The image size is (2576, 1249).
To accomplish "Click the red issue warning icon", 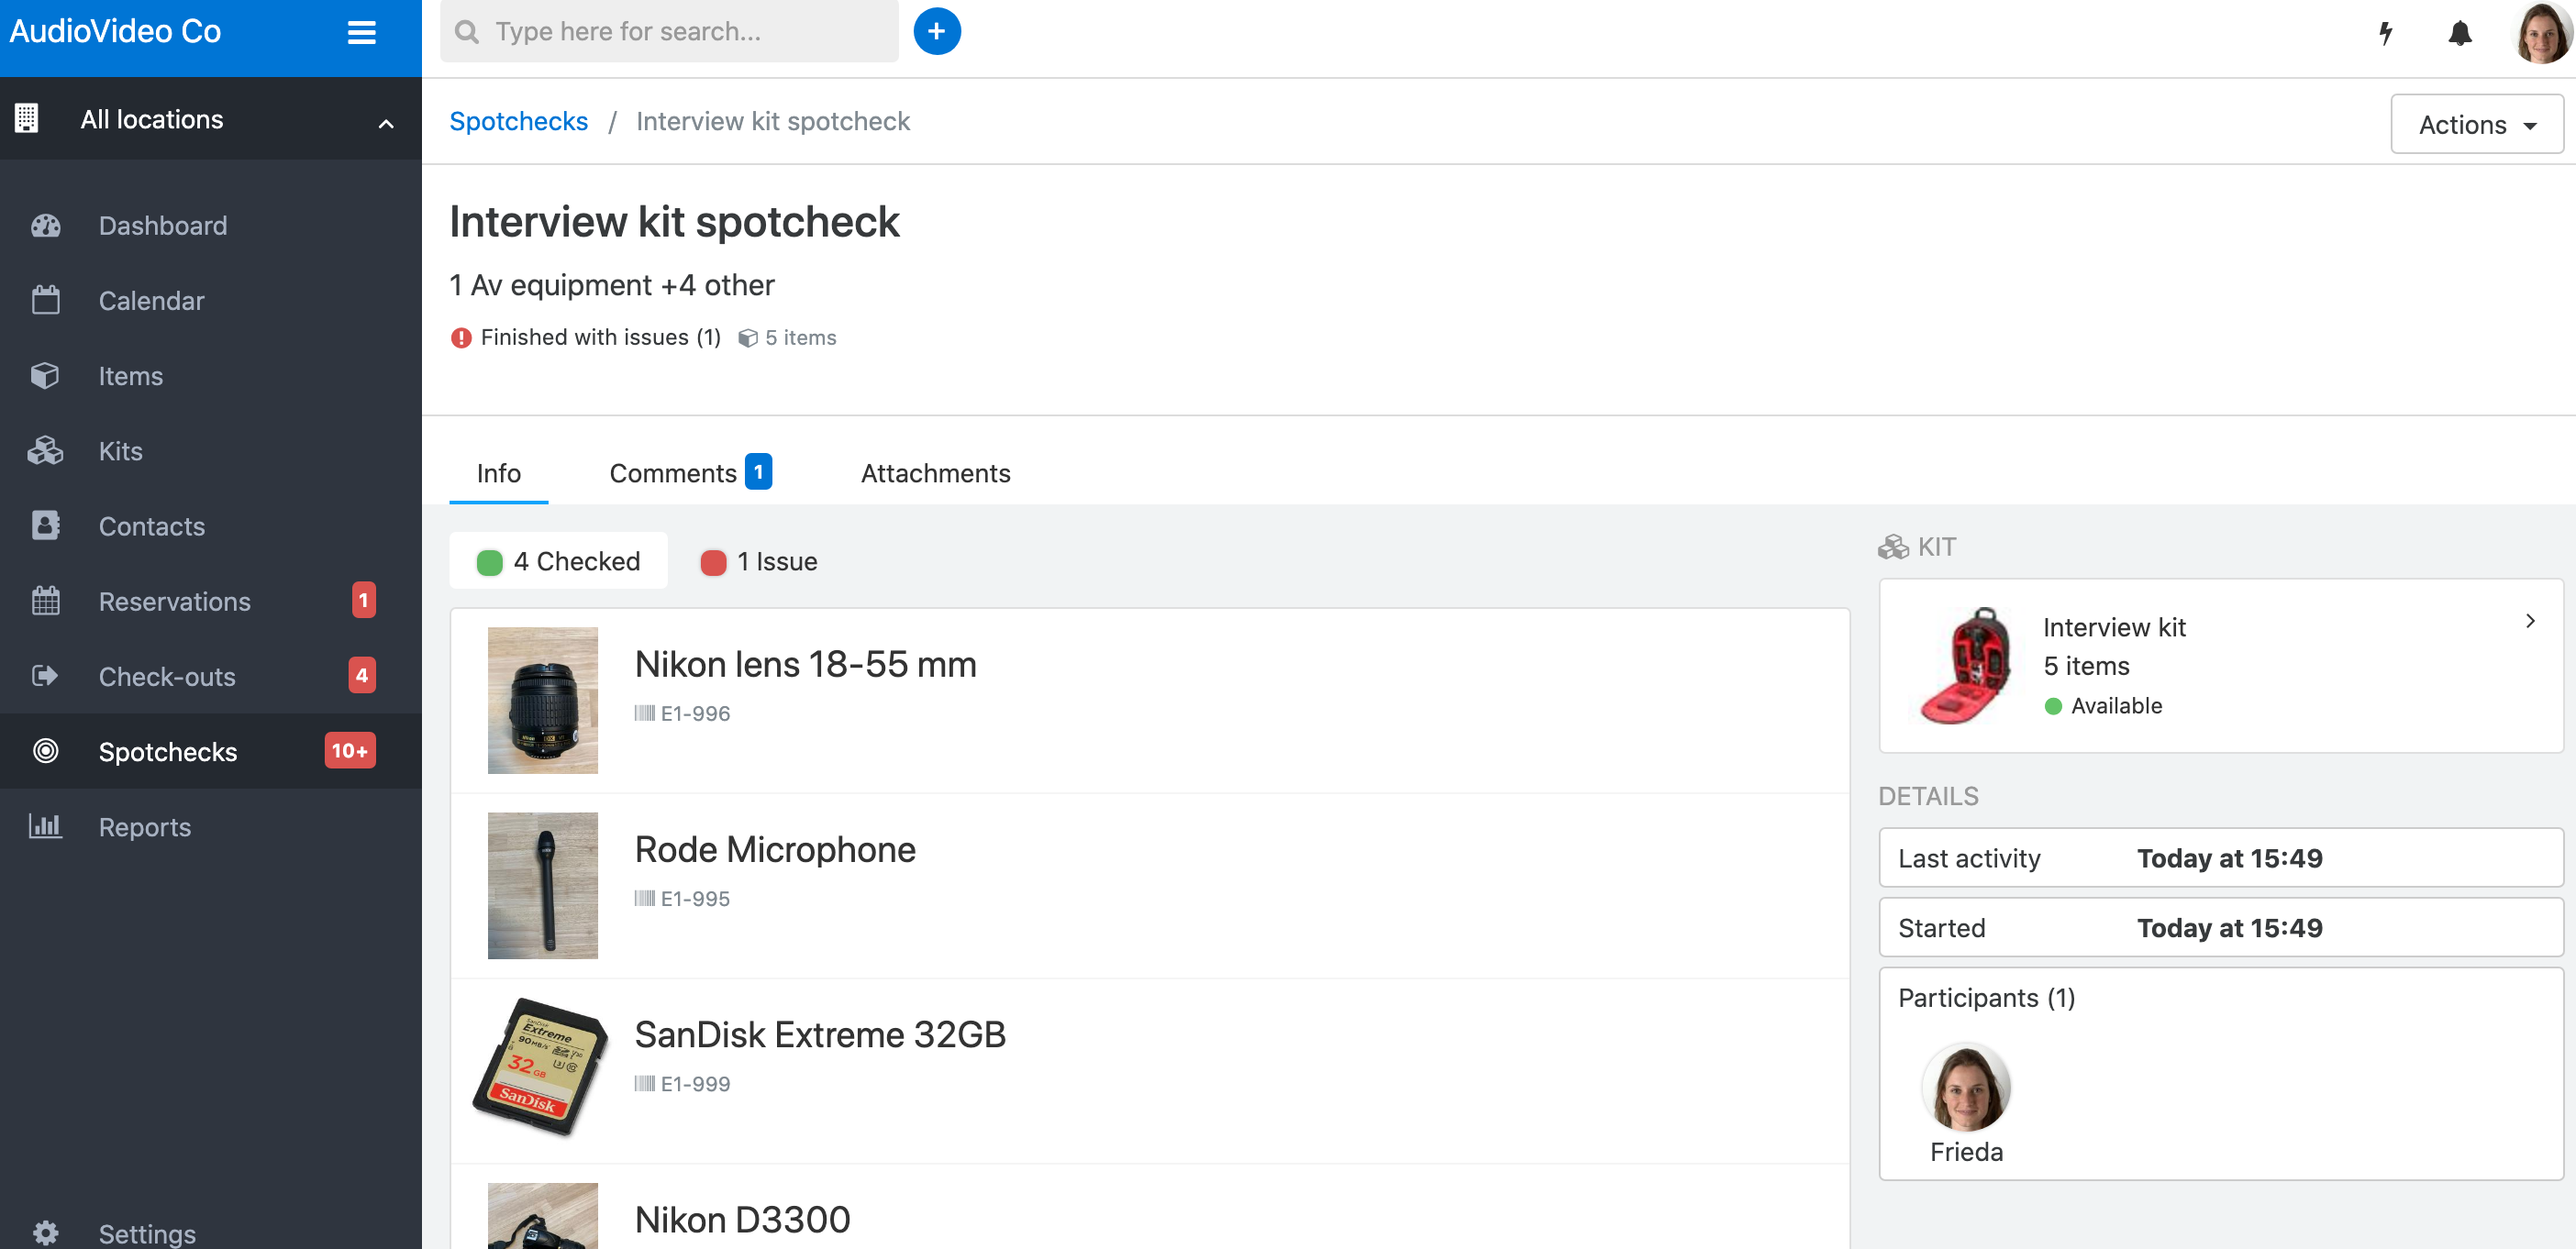I will coord(461,338).
